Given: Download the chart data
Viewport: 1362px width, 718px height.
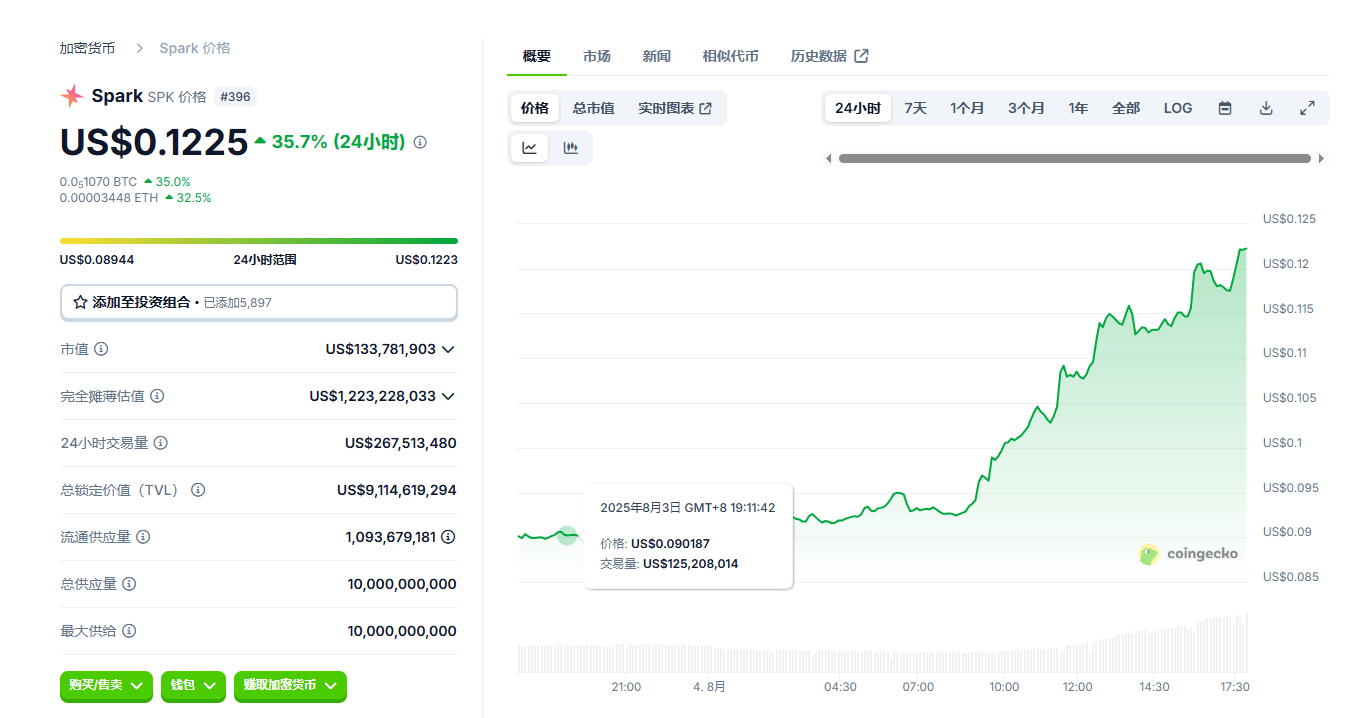Looking at the screenshot, I should click(1266, 108).
